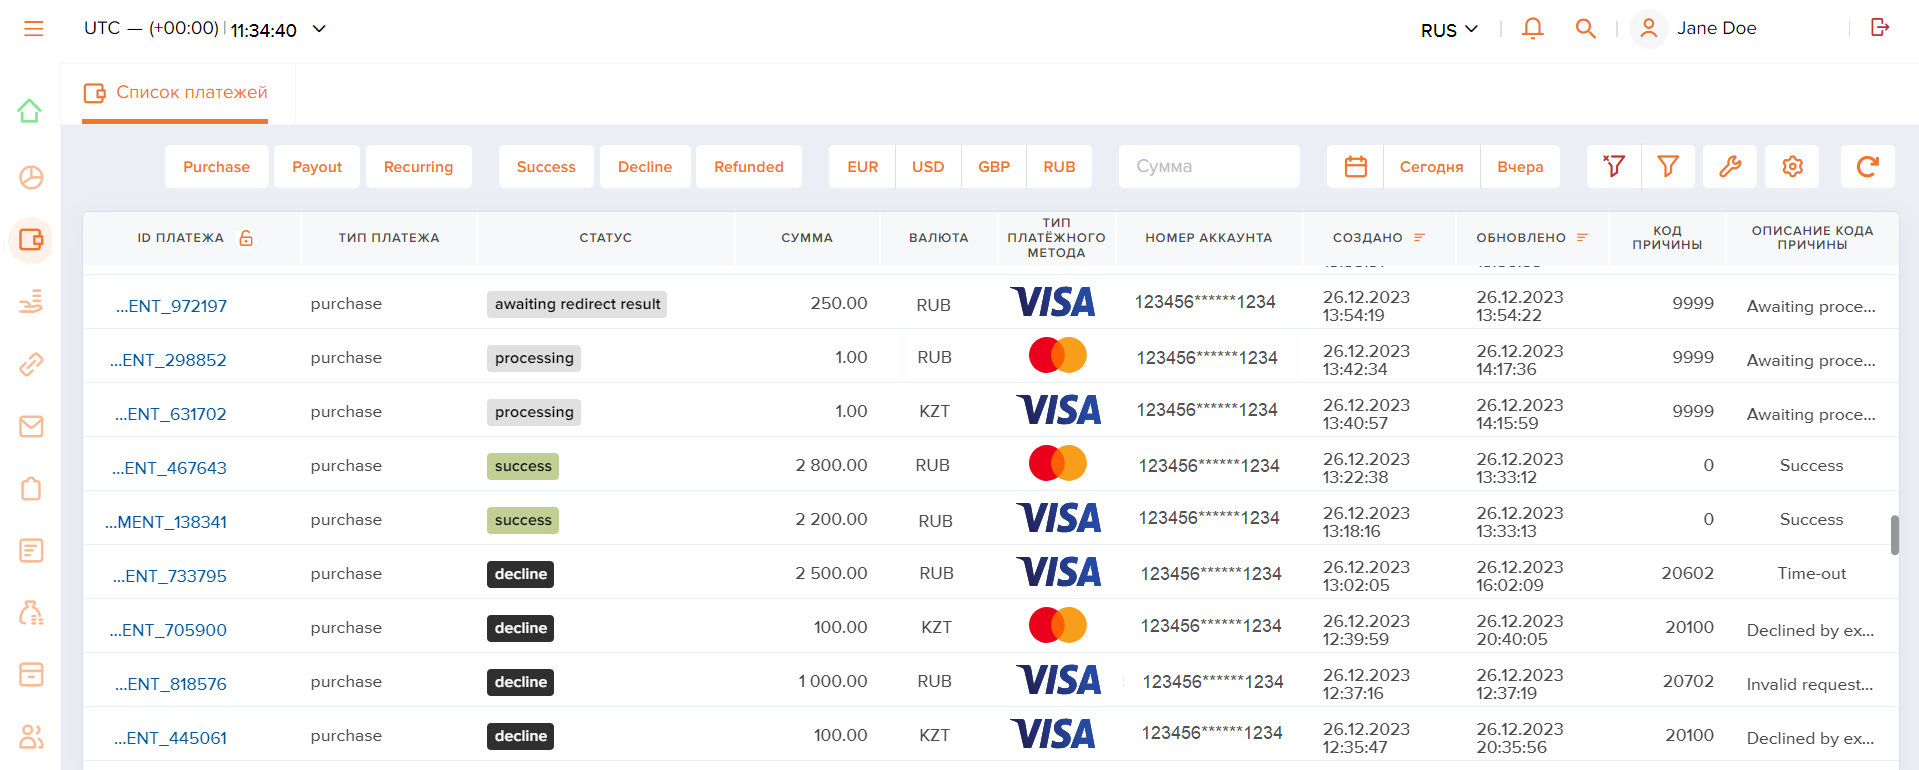The width and height of the screenshot is (1919, 770).
Task: Click the search magnifier icon
Action: [x=1585, y=28]
